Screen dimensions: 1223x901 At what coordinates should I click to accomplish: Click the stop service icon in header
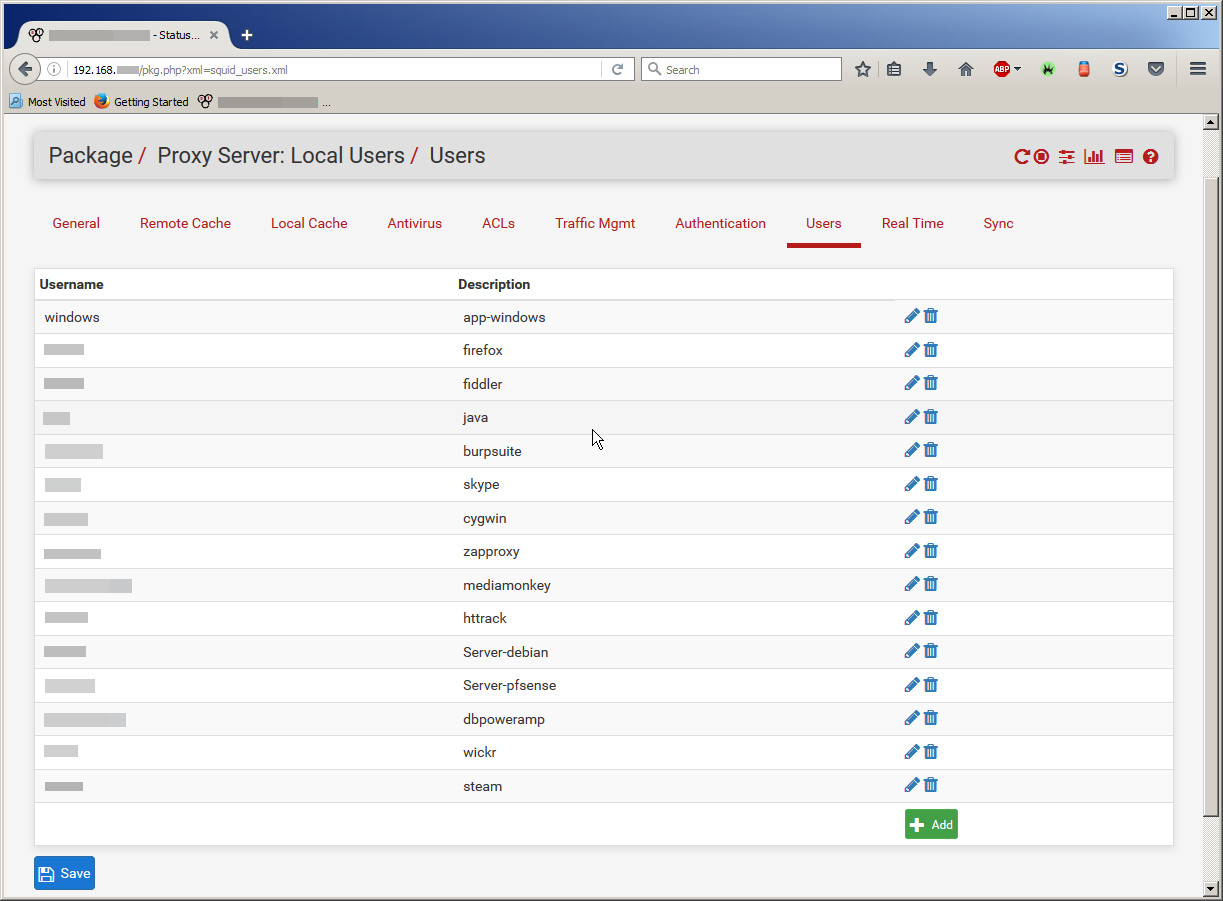[x=1042, y=157]
